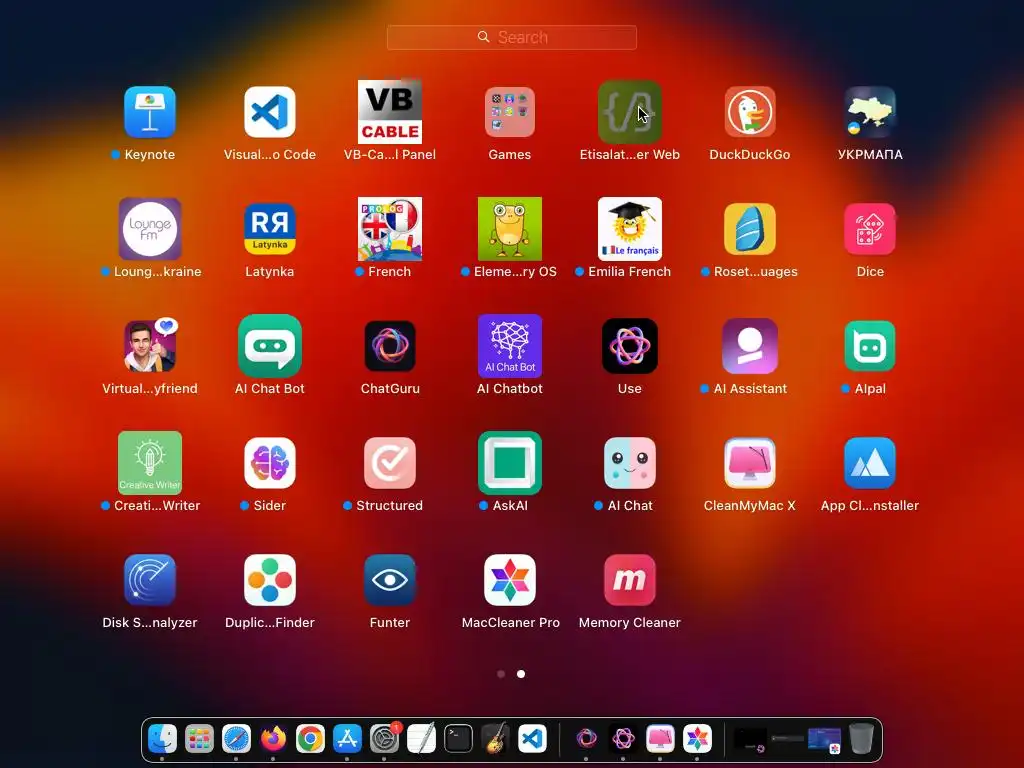Open ChatGuru icon in the Dock
1024x768 pixels.
(x=586, y=739)
